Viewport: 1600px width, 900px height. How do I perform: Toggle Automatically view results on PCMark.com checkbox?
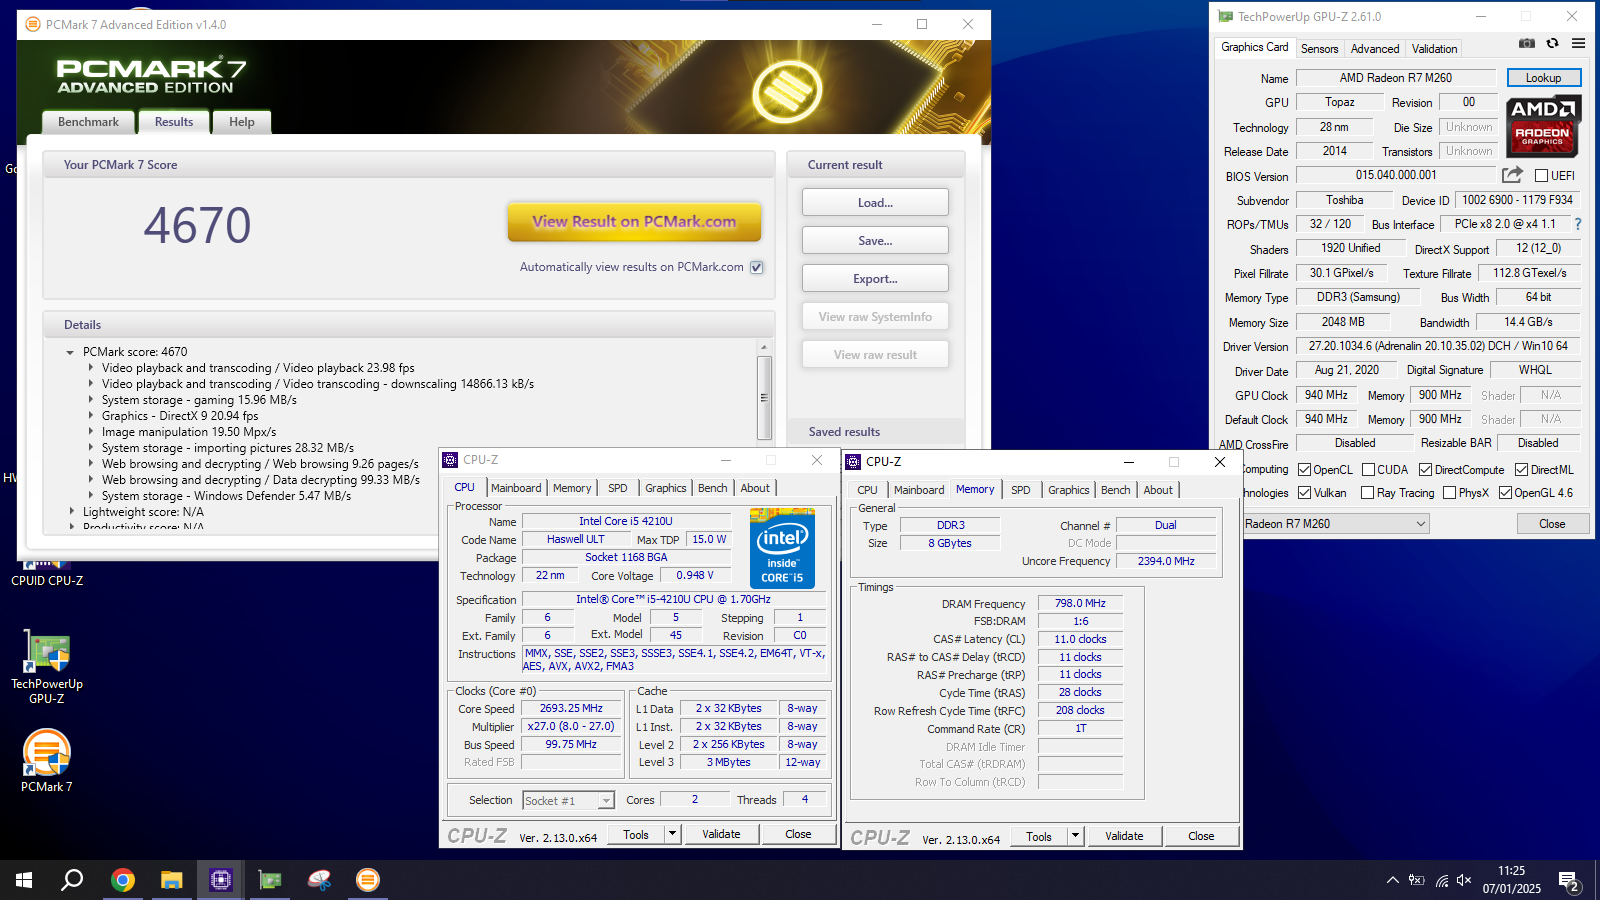pyautogui.click(x=757, y=267)
